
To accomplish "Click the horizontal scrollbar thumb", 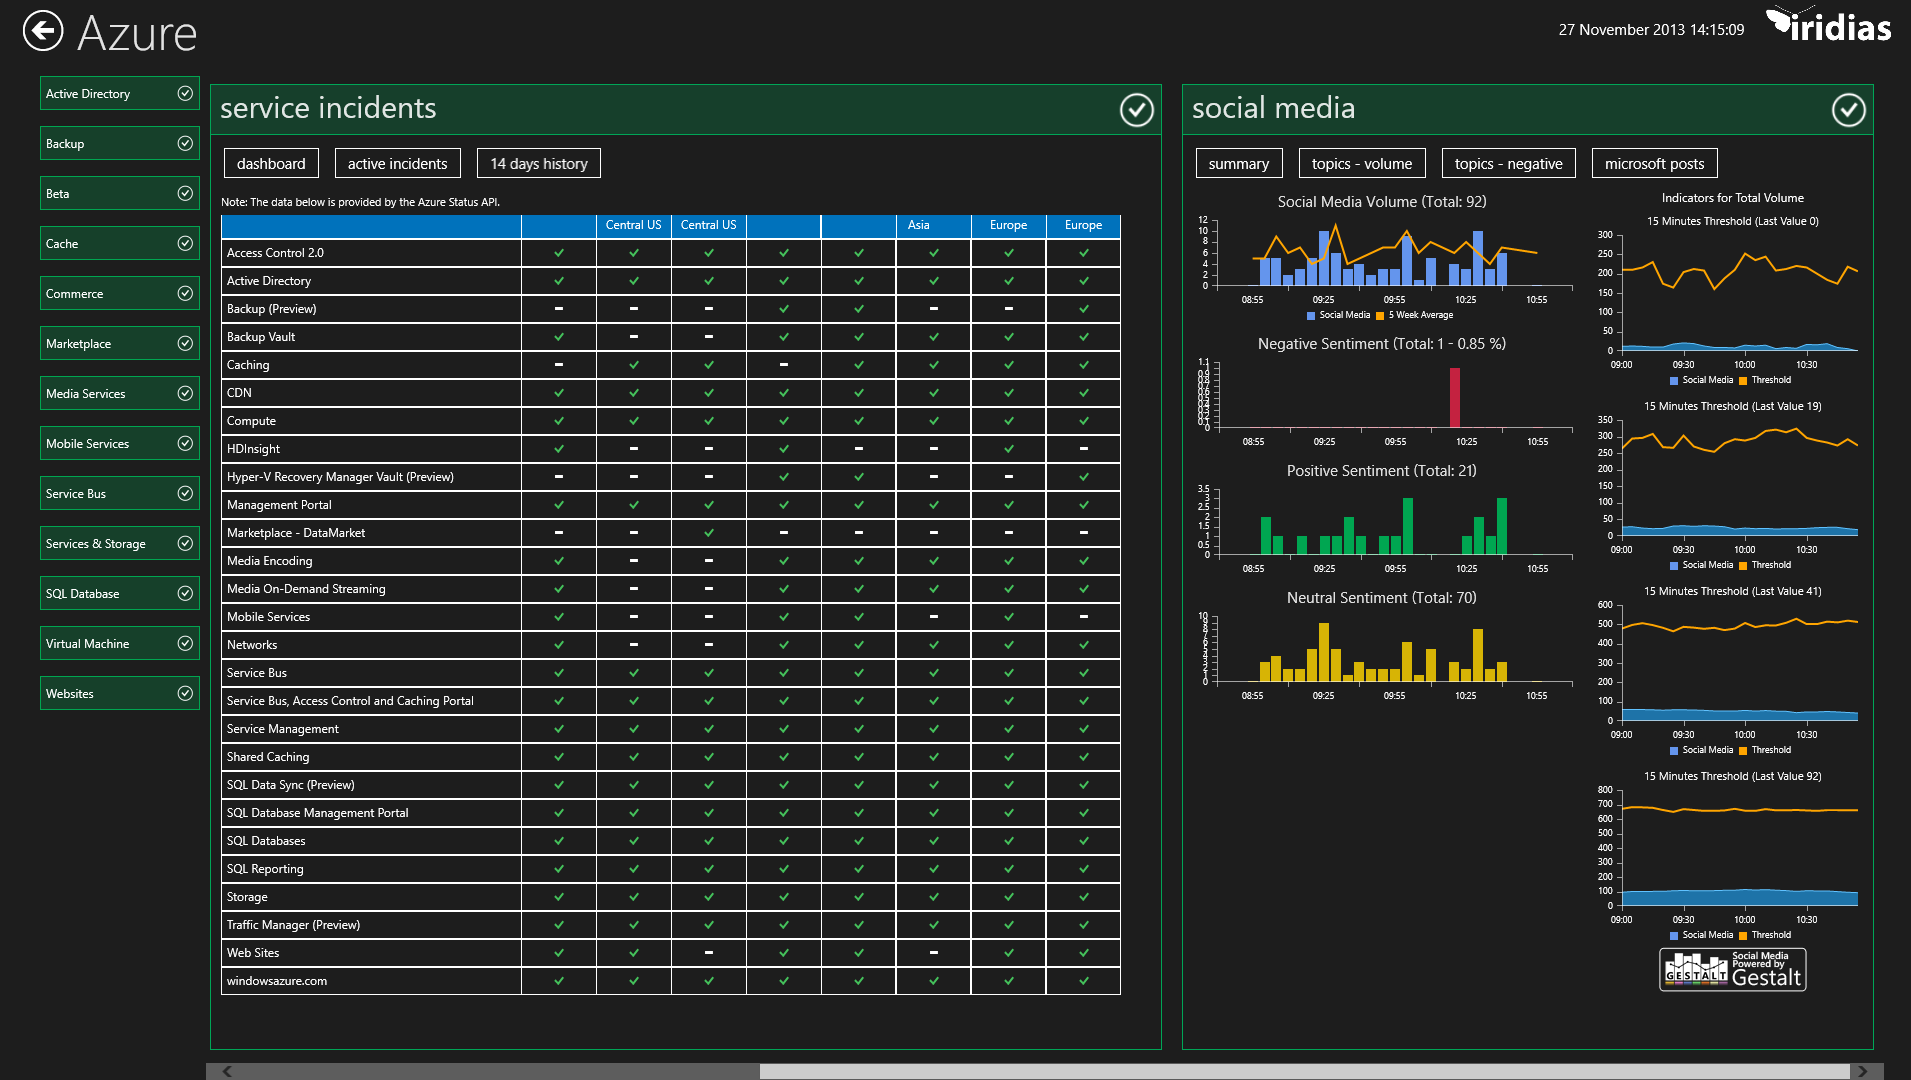I will pyautogui.click(x=1304, y=1071).
